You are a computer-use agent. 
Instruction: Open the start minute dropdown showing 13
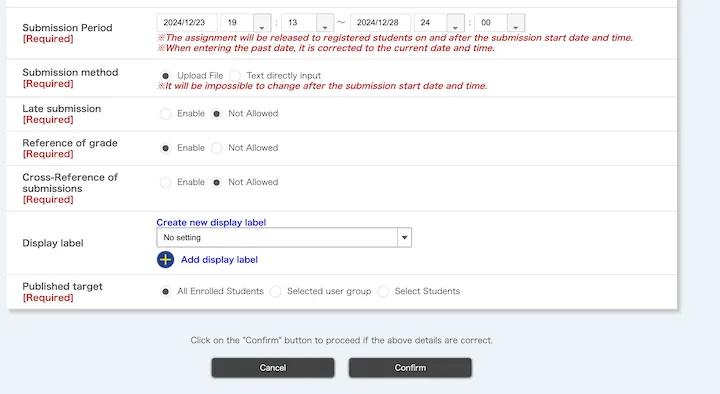click(x=307, y=23)
